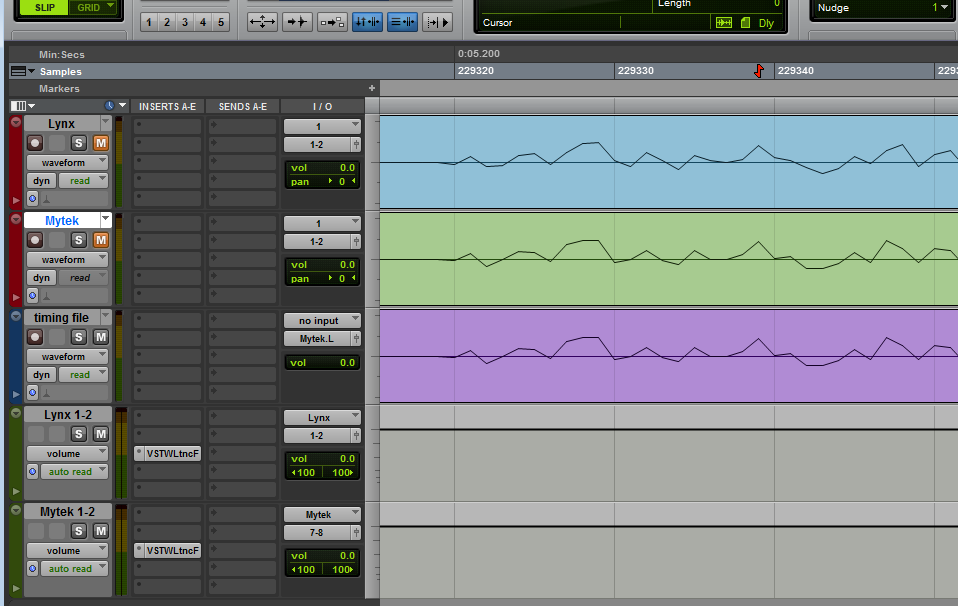This screenshot has width=958, height=606.
Task: Record-enable the timing file track
Action: [x=35, y=337]
